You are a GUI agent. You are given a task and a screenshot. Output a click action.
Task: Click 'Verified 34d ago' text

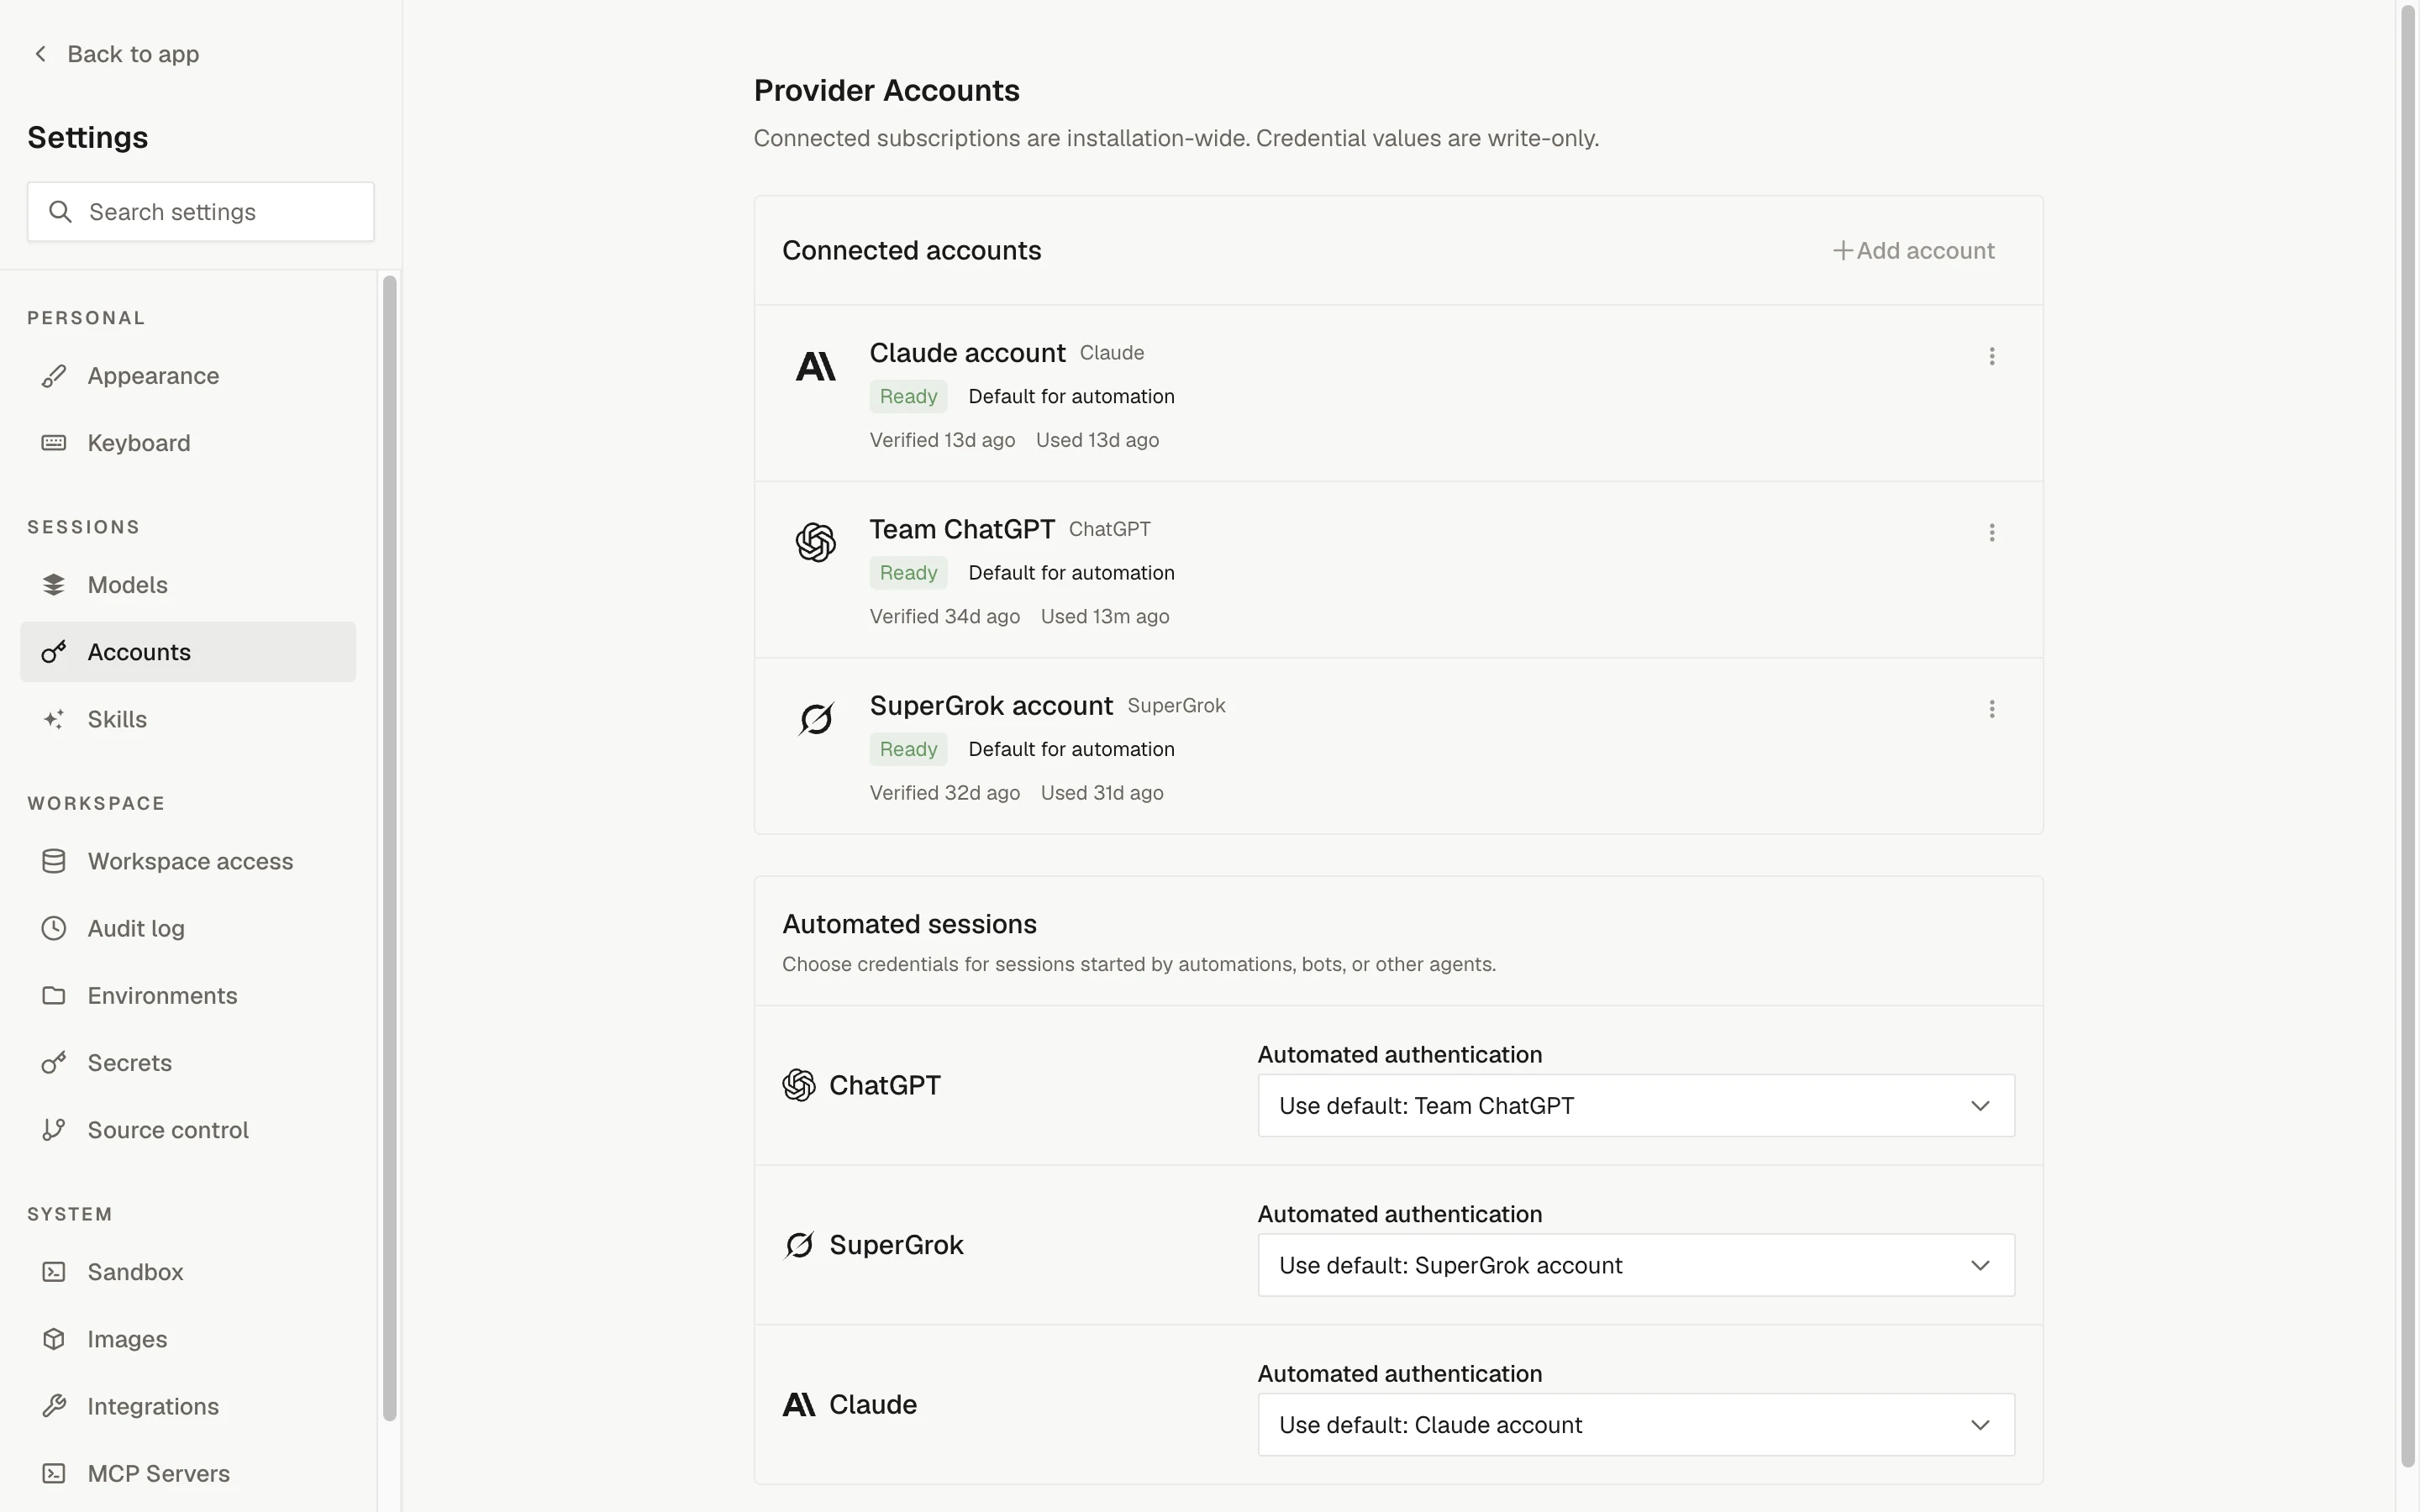(945, 617)
